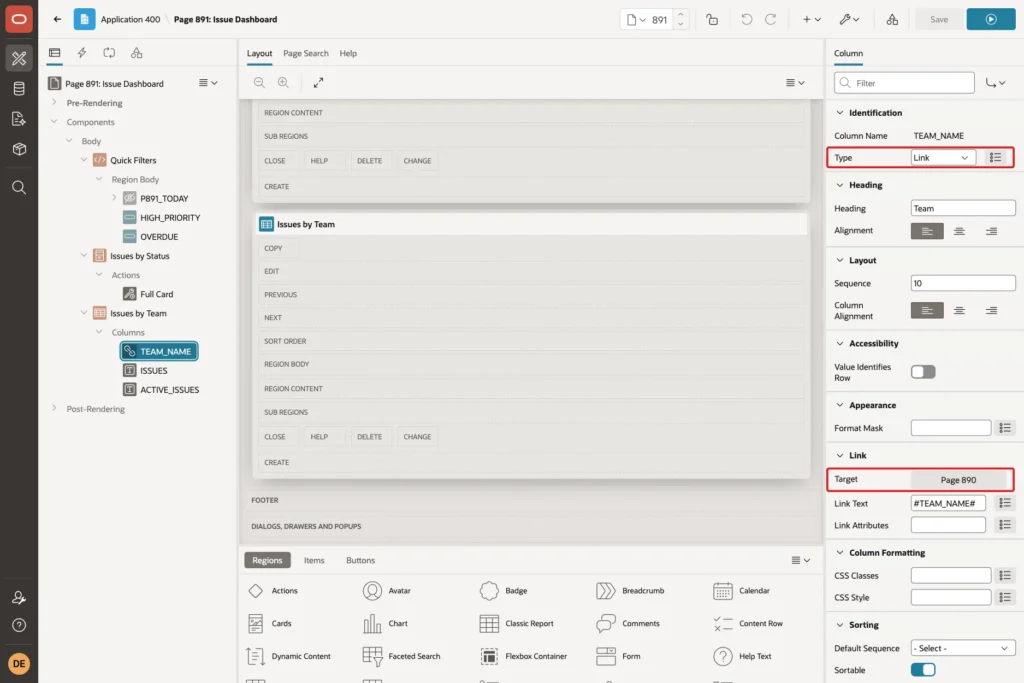Screen dimensions: 1024x683
Task: Open the layout options menu
Action: [x=795, y=82]
